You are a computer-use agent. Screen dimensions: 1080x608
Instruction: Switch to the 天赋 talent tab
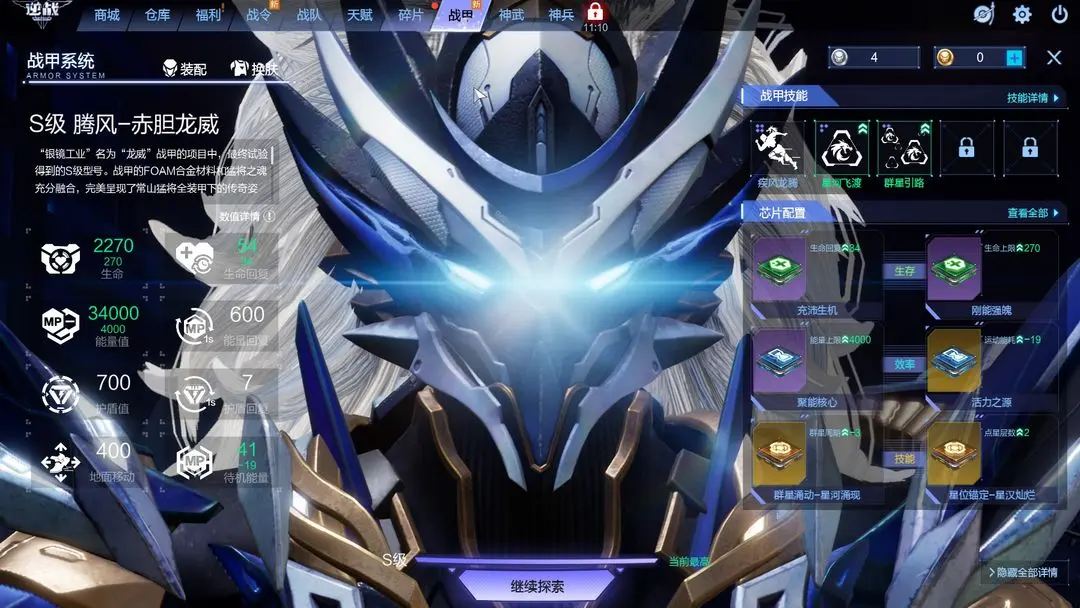359,15
